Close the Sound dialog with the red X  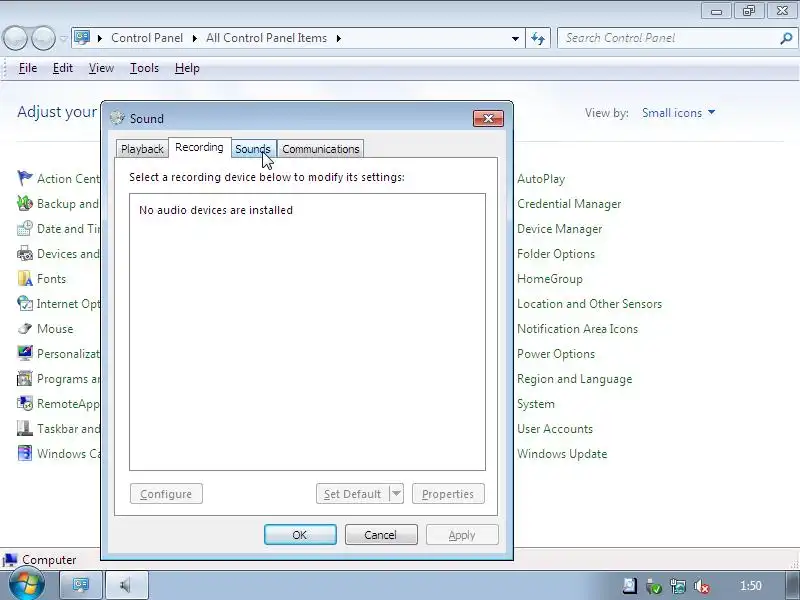(x=488, y=118)
